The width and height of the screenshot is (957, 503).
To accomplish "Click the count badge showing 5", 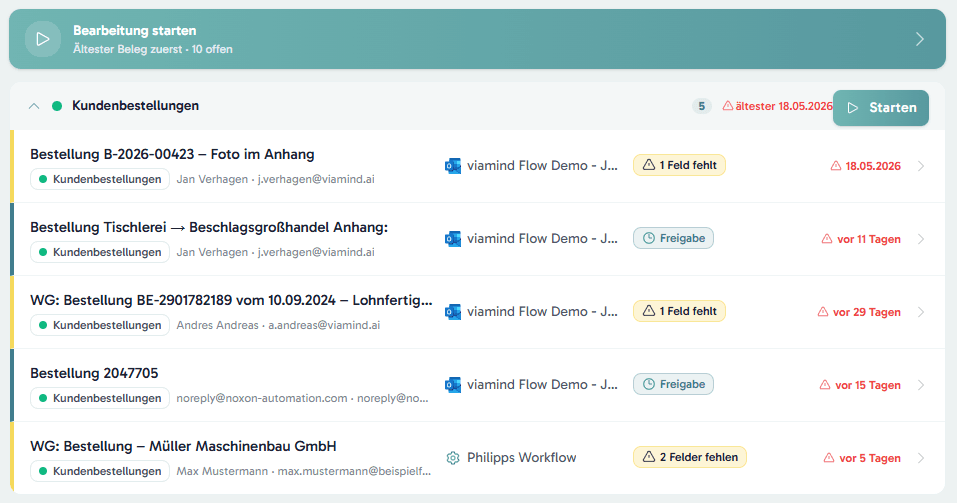I will coord(701,106).
